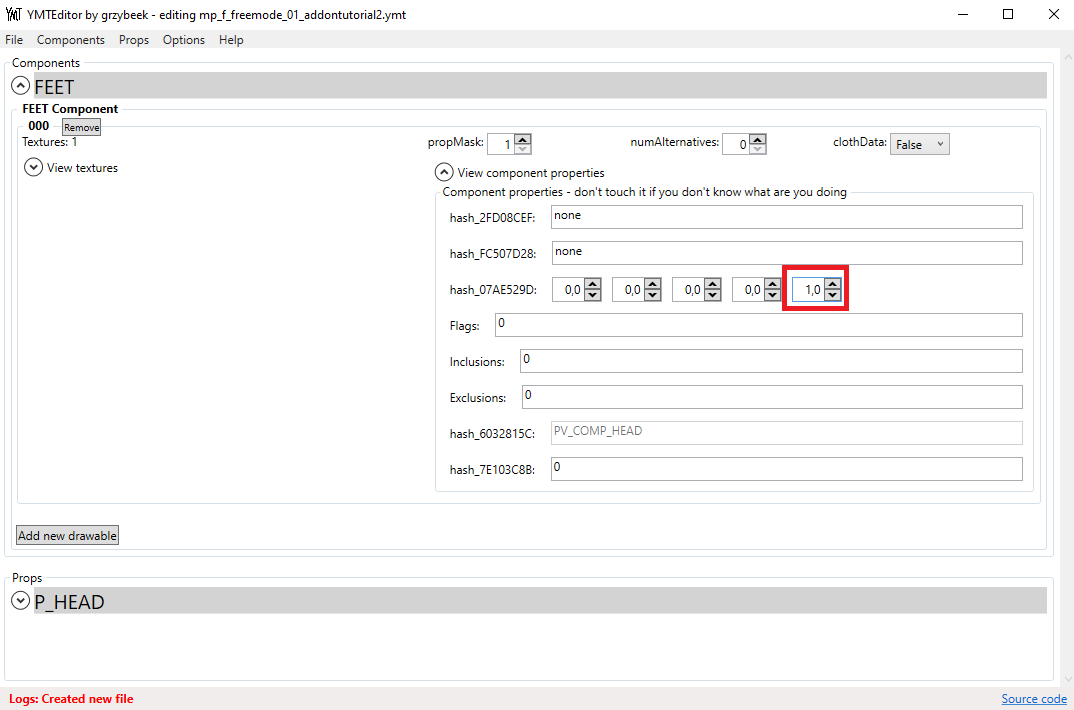Viewport: 1074px width, 710px height.
Task: Decrease first hash_07AE529D value
Action: [x=592, y=295]
